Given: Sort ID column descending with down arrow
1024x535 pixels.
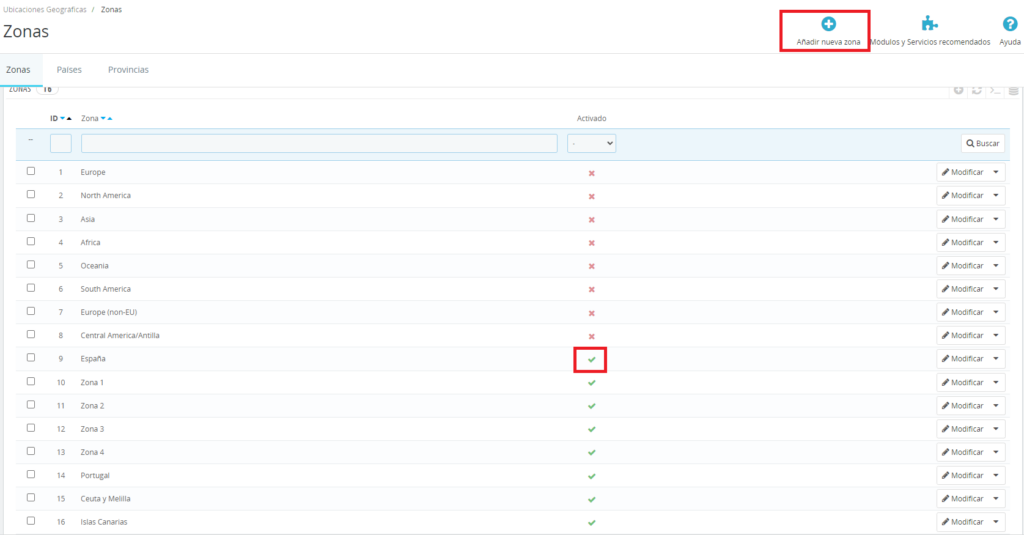Looking at the screenshot, I should point(63,119).
